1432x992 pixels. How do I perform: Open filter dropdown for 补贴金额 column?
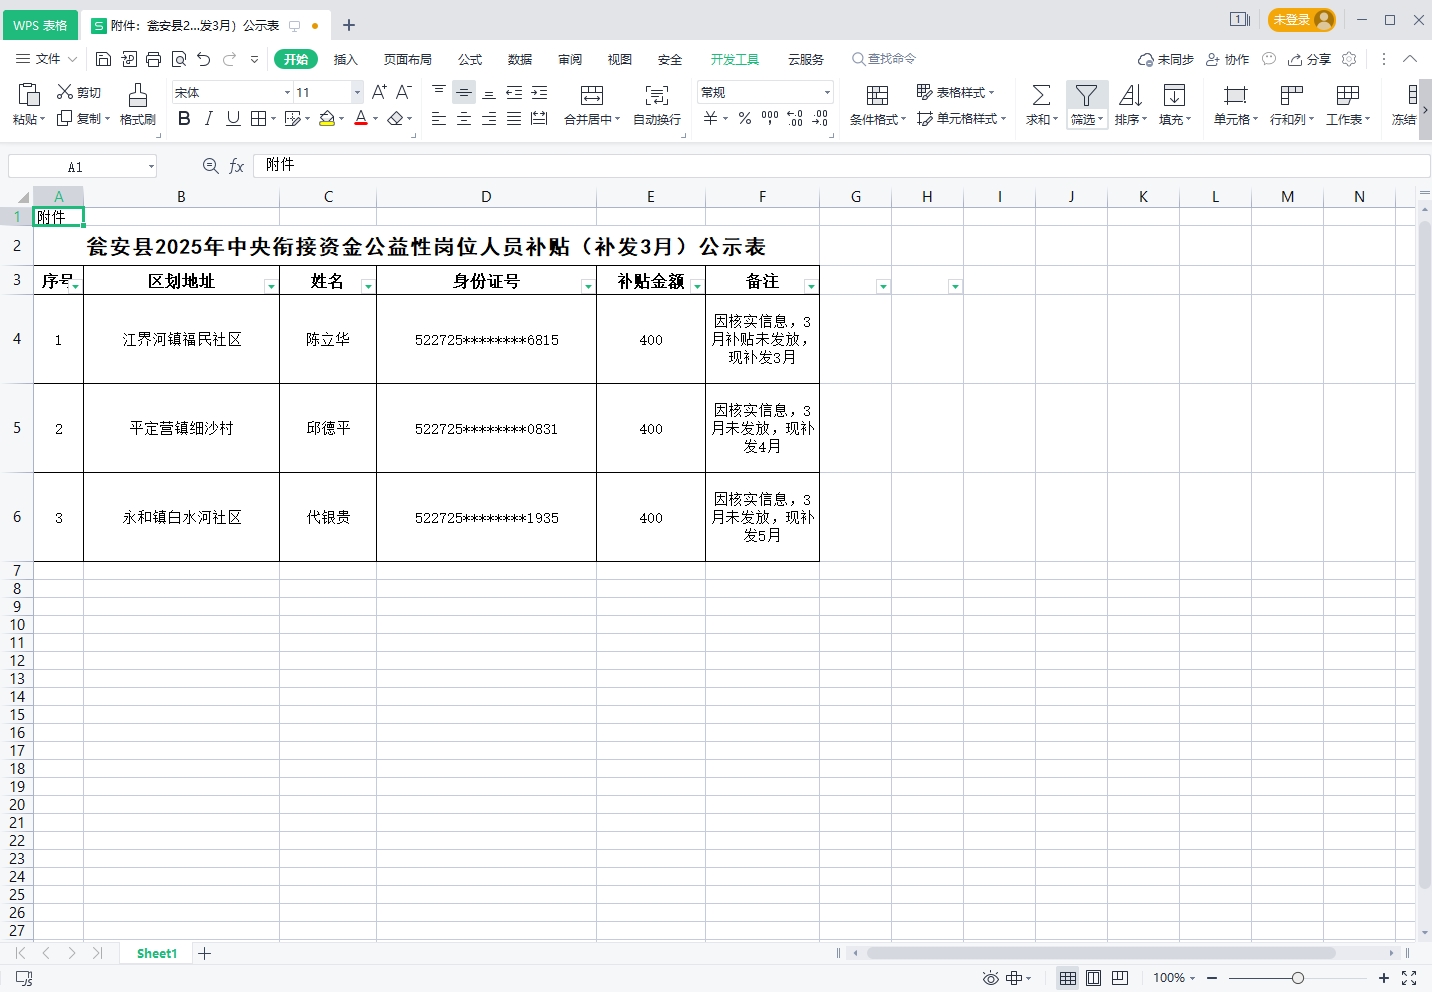tap(697, 287)
